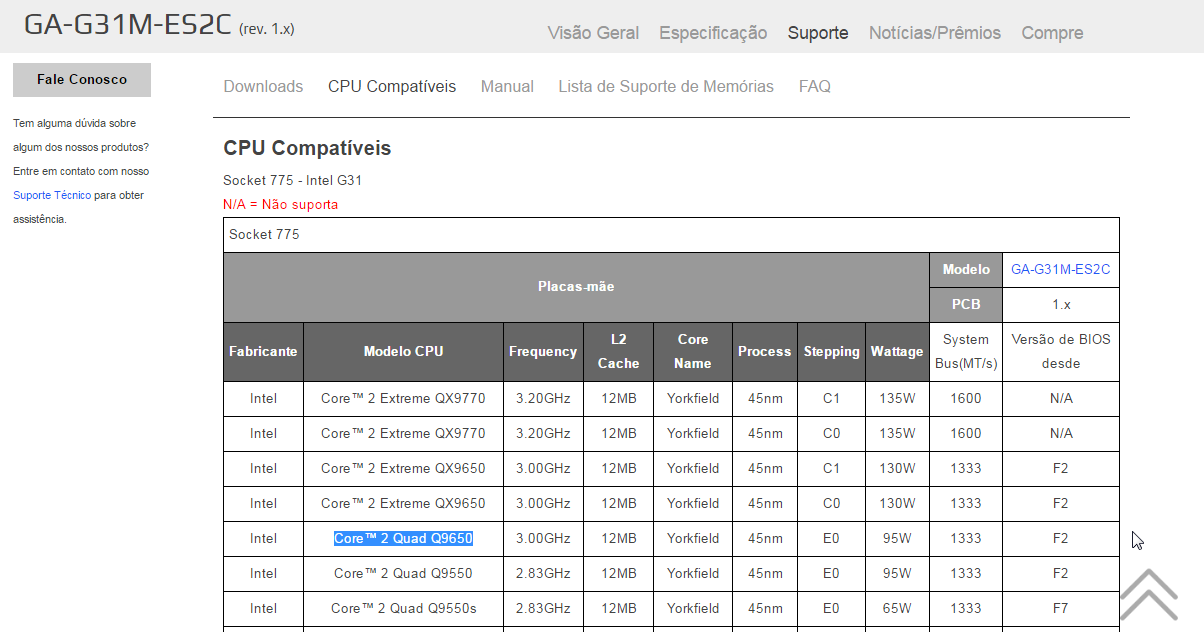The width and height of the screenshot is (1204, 632).
Task: Click the Core 2 Quad Q9550s cell
Action: [x=403, y=608]
